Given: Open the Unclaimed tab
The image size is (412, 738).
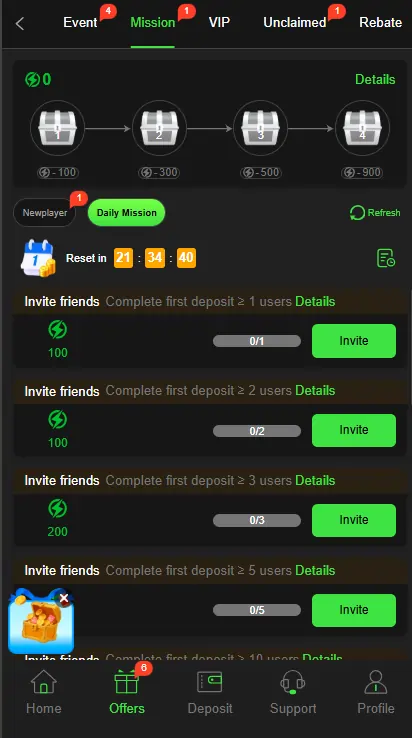Looking at the screenshot, I should [x=295, y=22].
